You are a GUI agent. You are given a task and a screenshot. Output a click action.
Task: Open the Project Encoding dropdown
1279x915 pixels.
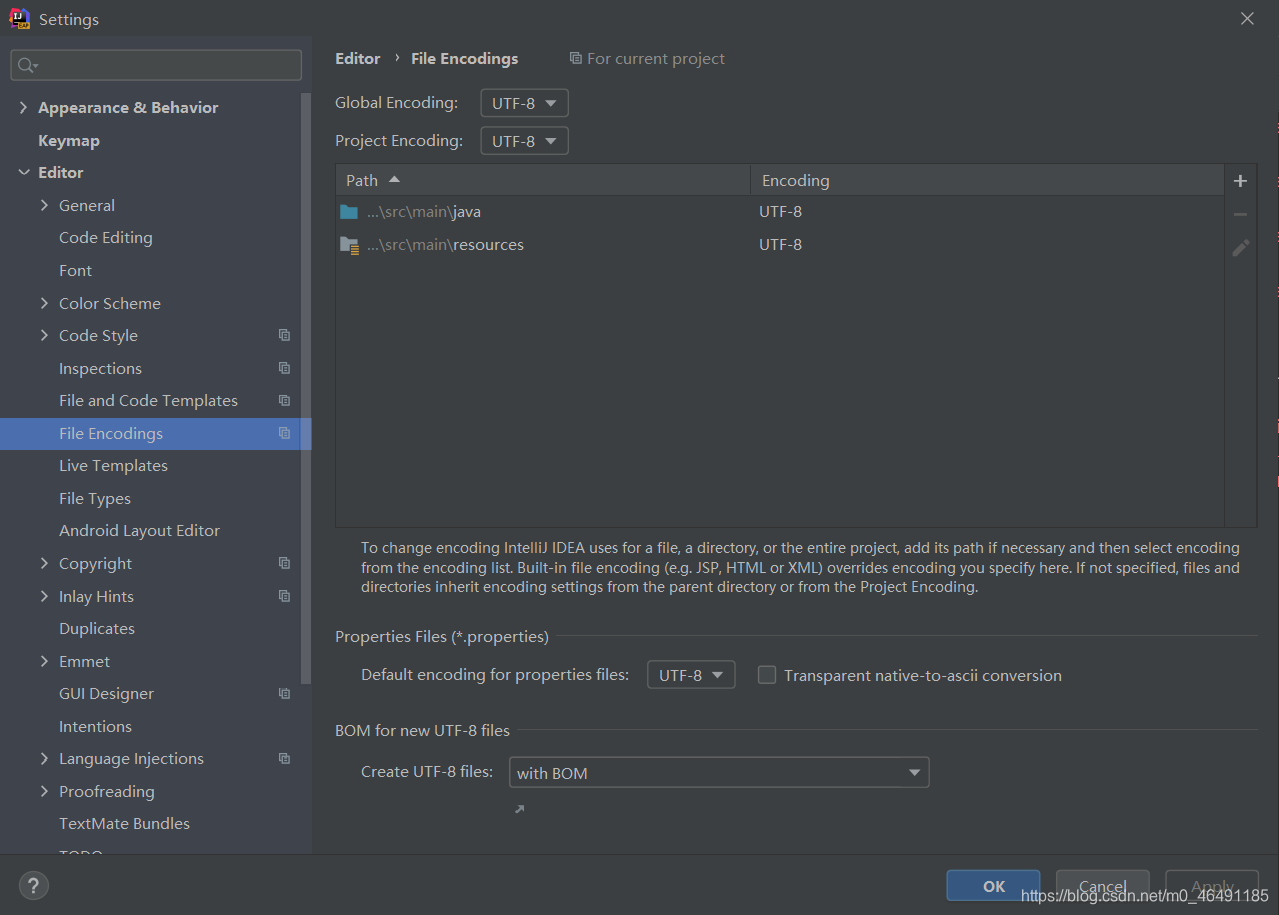point(524,141)
